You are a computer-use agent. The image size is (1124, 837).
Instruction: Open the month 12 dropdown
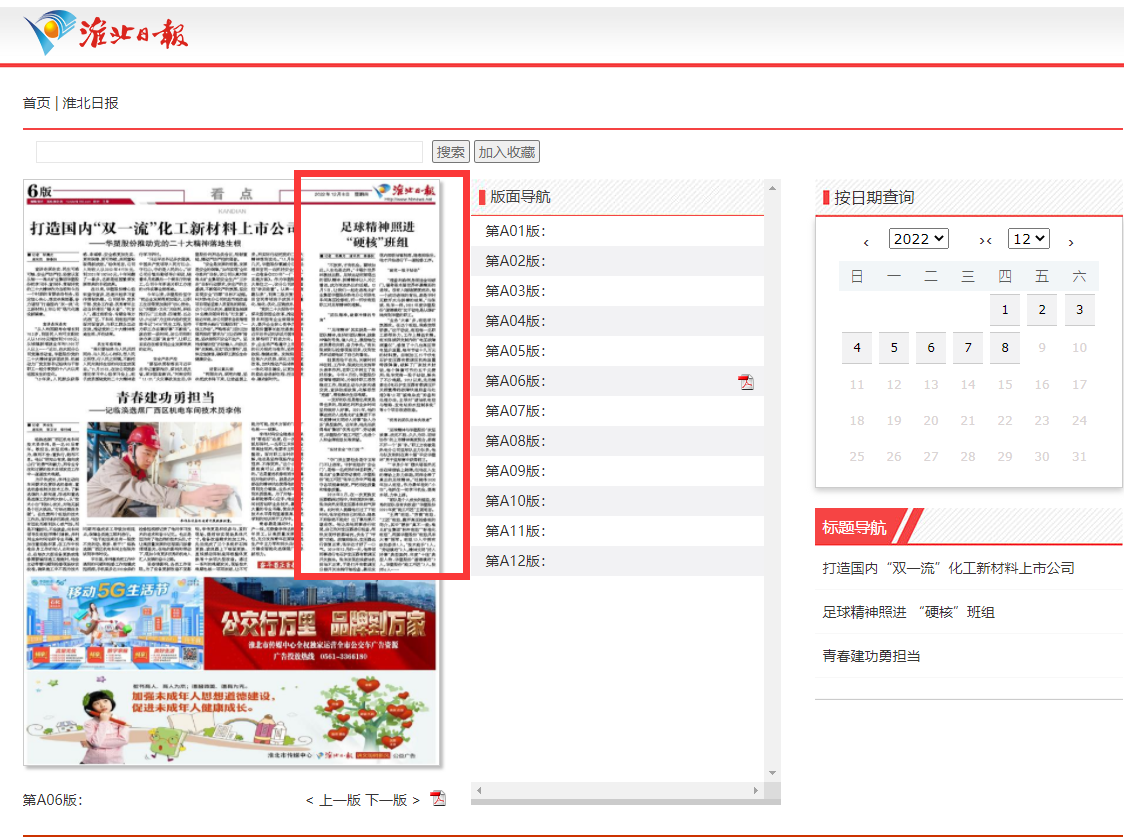[1028, 239]
